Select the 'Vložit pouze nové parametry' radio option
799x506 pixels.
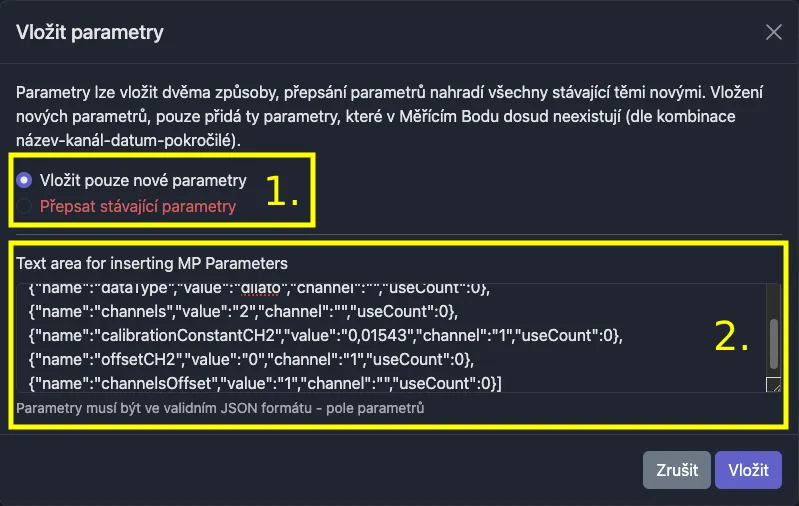[25, 180]
